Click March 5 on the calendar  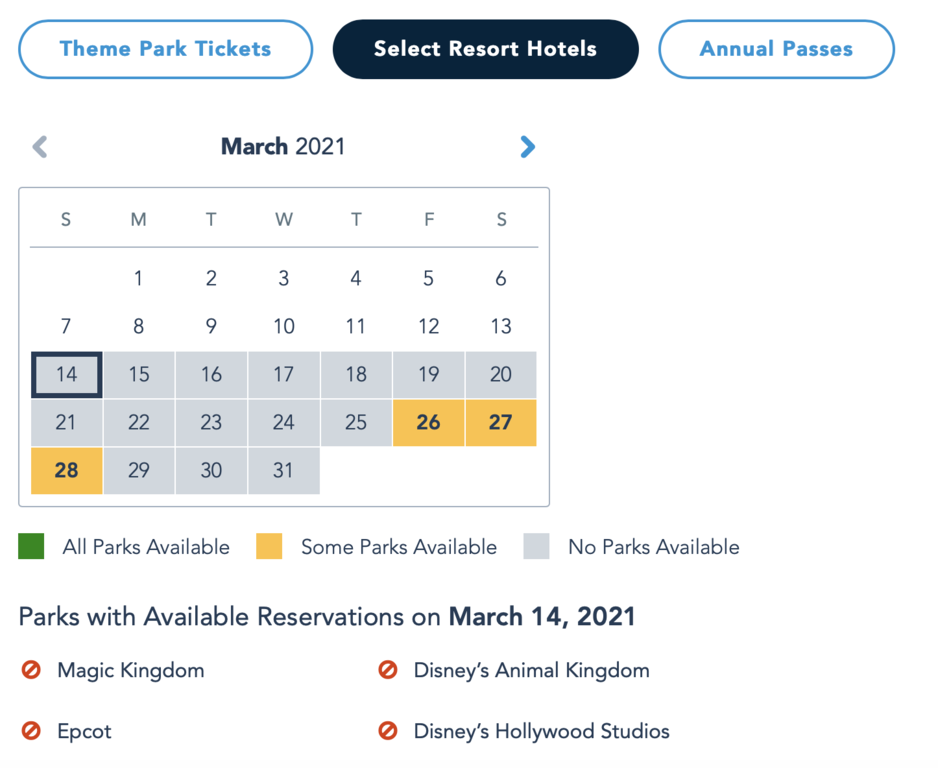pos(428,279)
